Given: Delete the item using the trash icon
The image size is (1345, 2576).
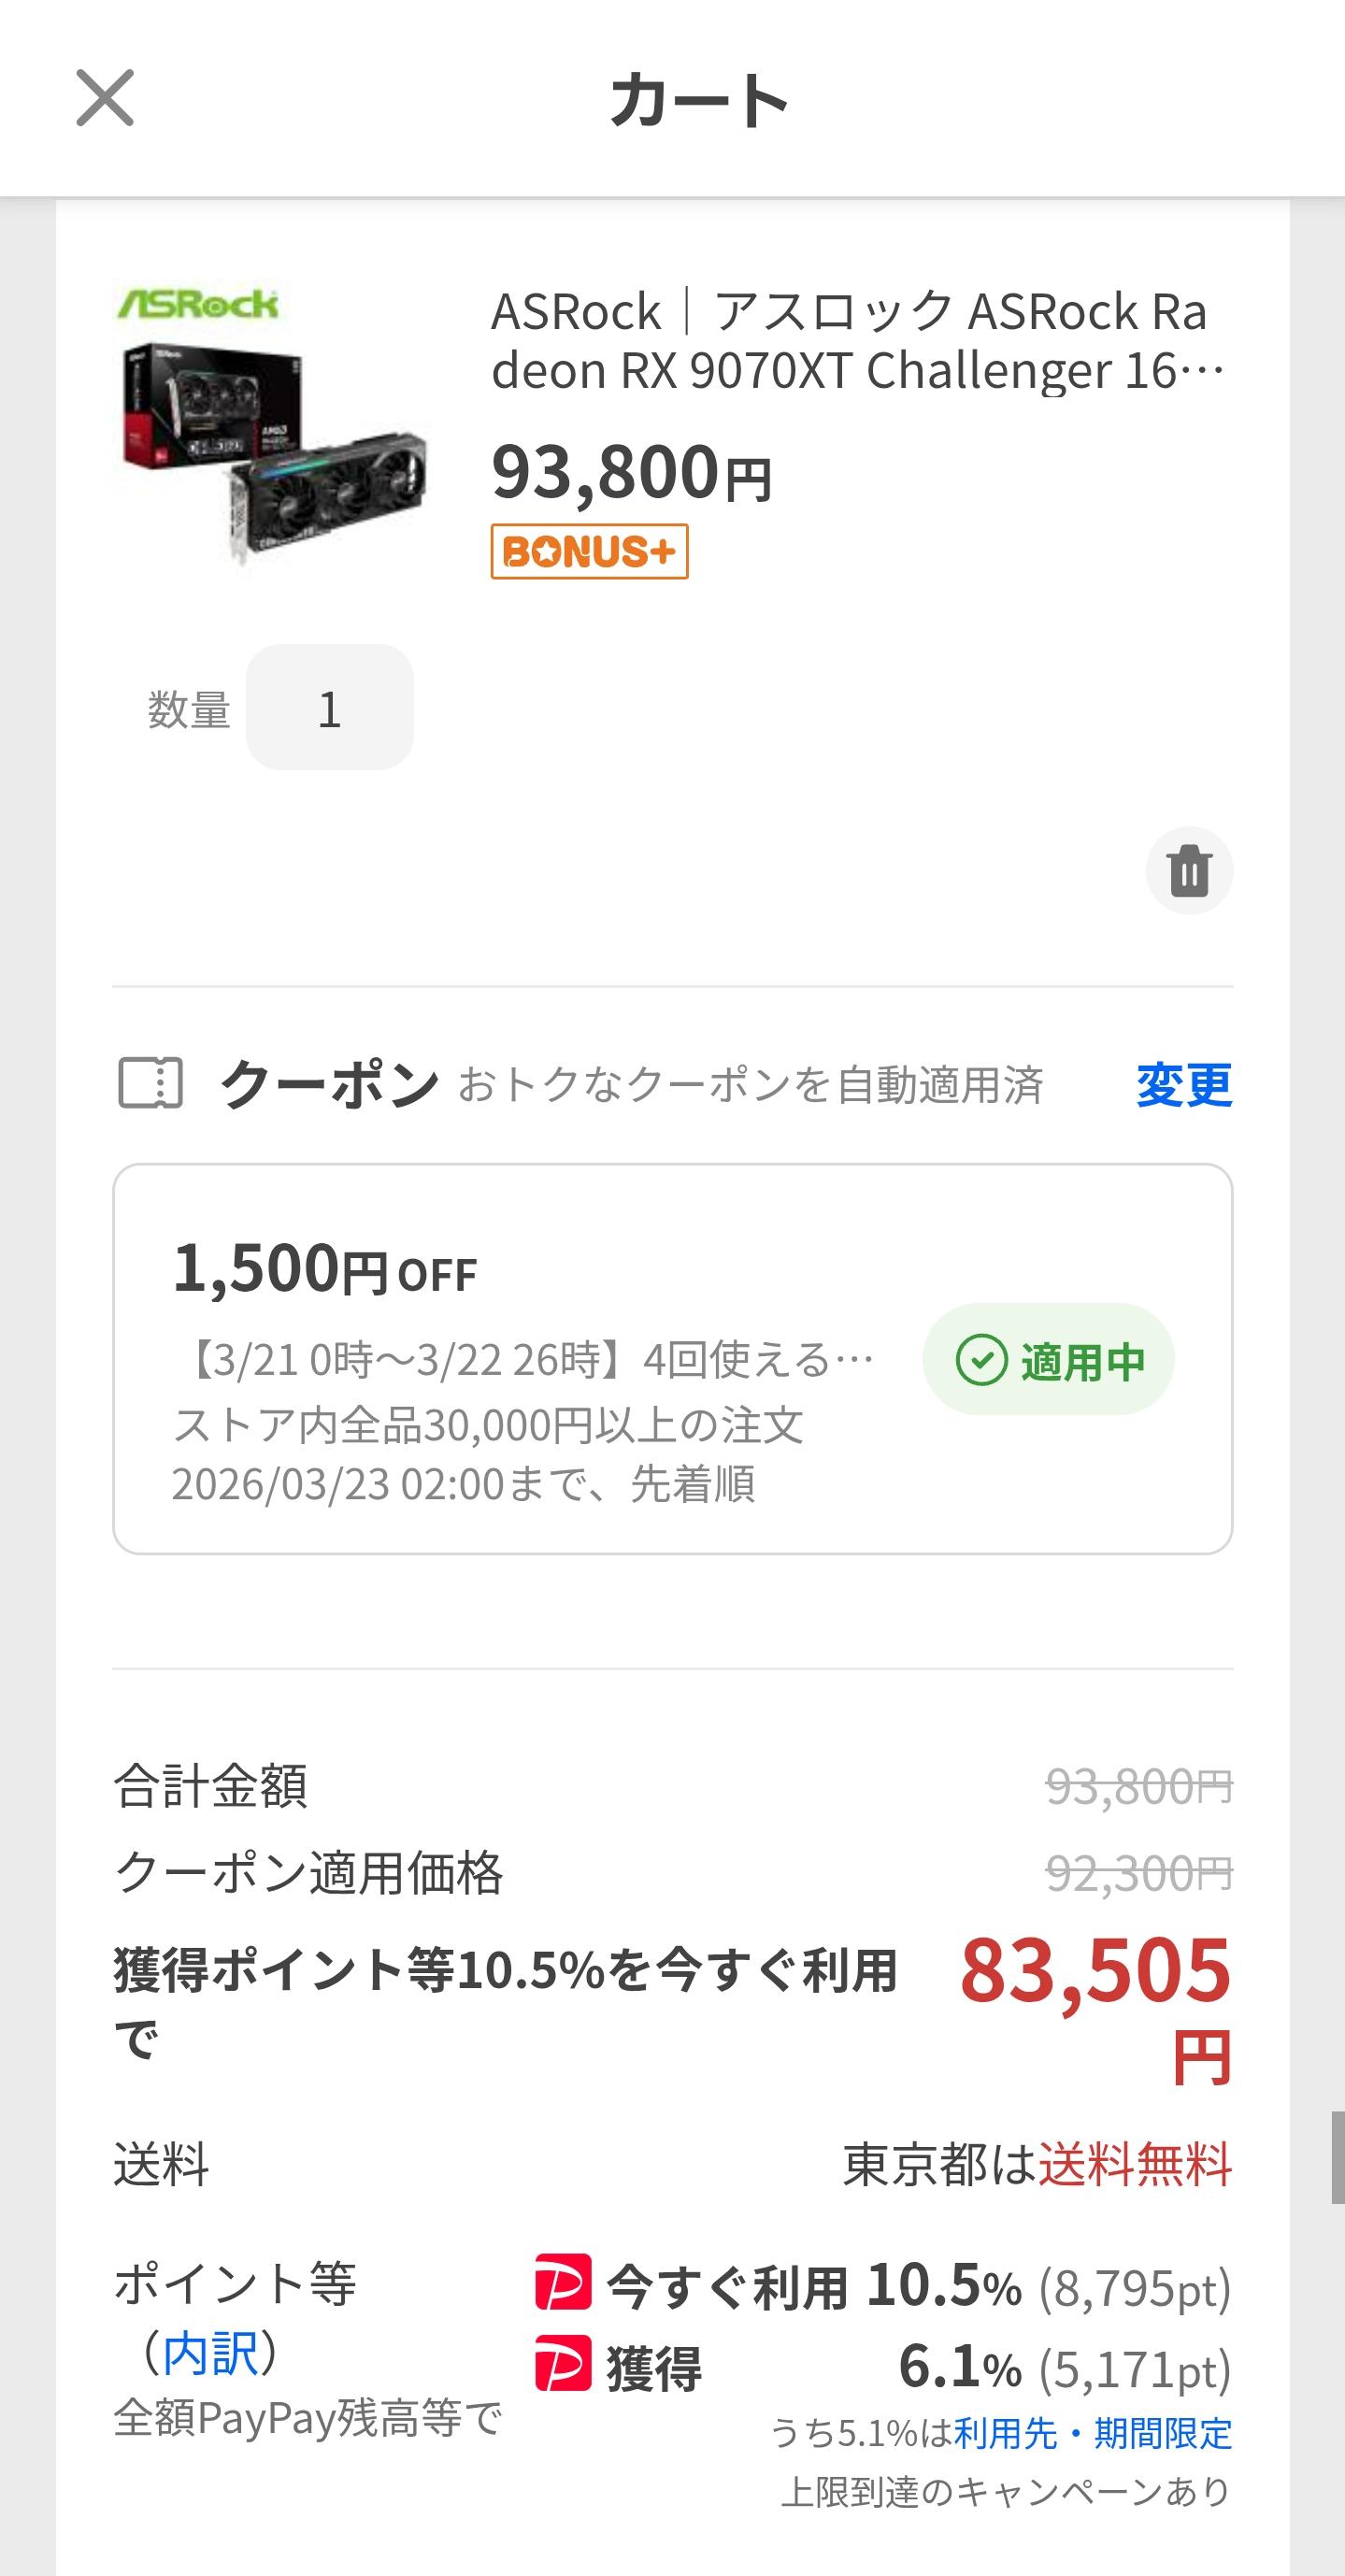Looking at the screenshot, I should click(1189, 870).
